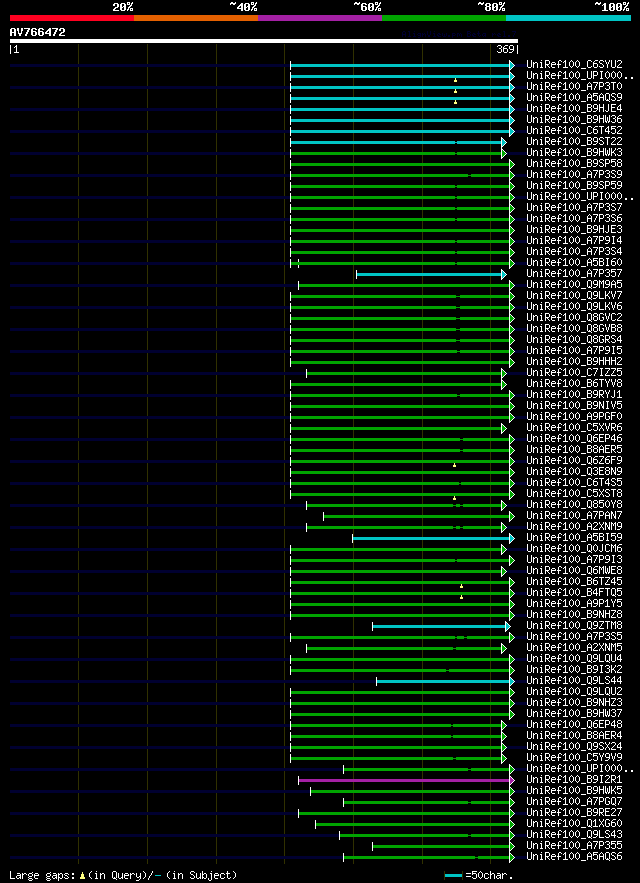Image resolution: width=640 pixels, height=883 pixels.
Task: Click the green ~80% identity legend segment
Action: 444,18
